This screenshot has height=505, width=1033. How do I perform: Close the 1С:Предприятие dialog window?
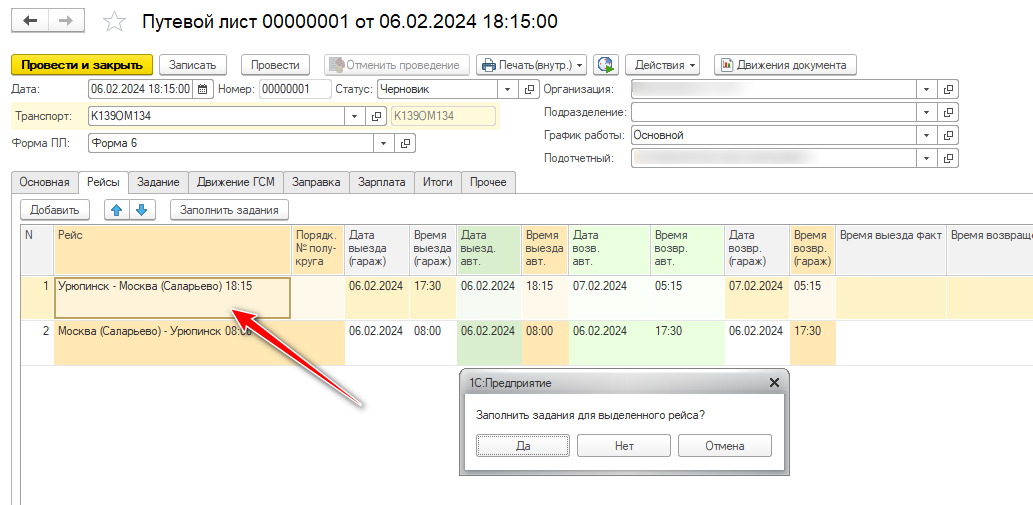774,383
